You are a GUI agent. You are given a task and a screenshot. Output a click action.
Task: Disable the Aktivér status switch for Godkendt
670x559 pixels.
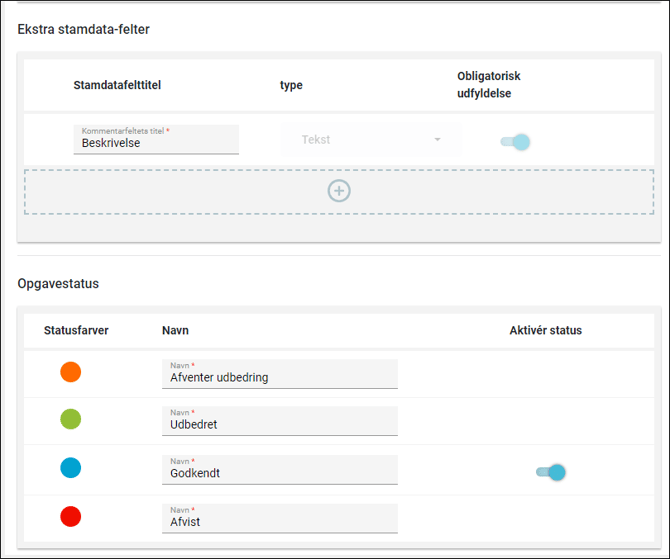coord(551,472)
